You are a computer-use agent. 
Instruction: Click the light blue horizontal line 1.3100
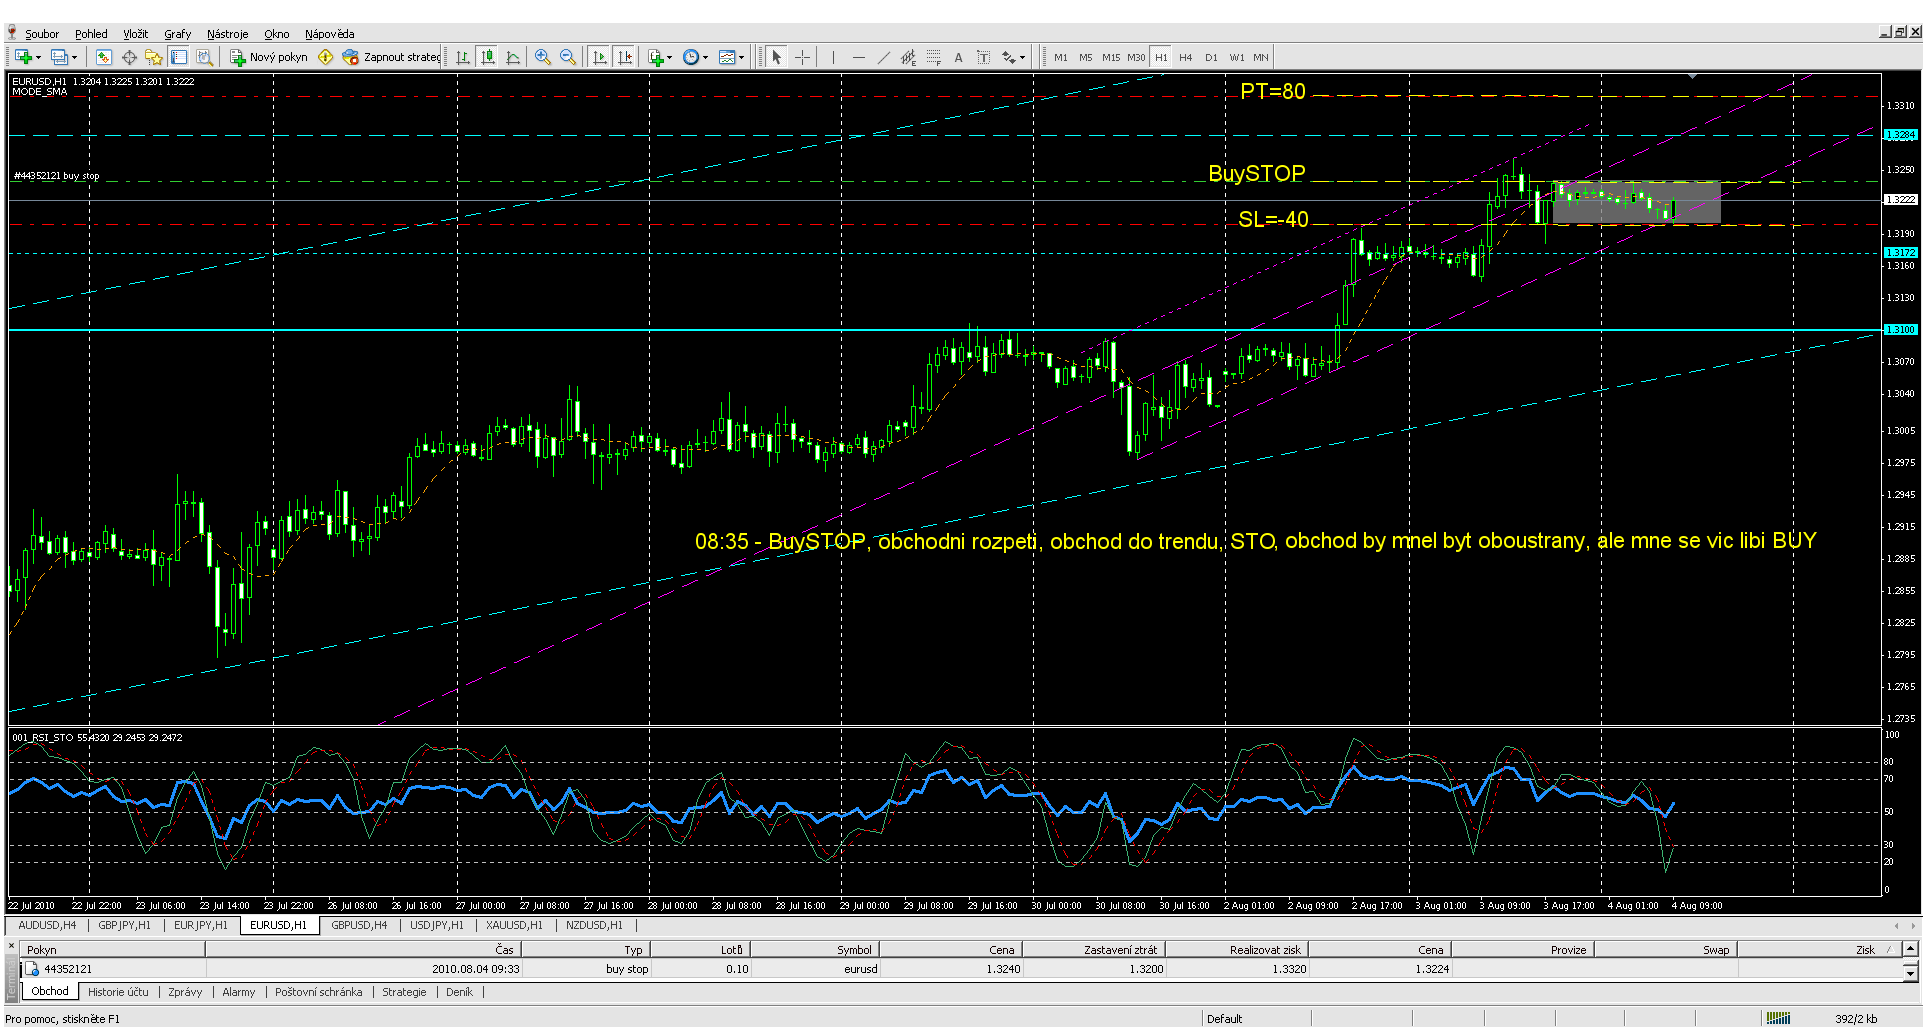945,330
